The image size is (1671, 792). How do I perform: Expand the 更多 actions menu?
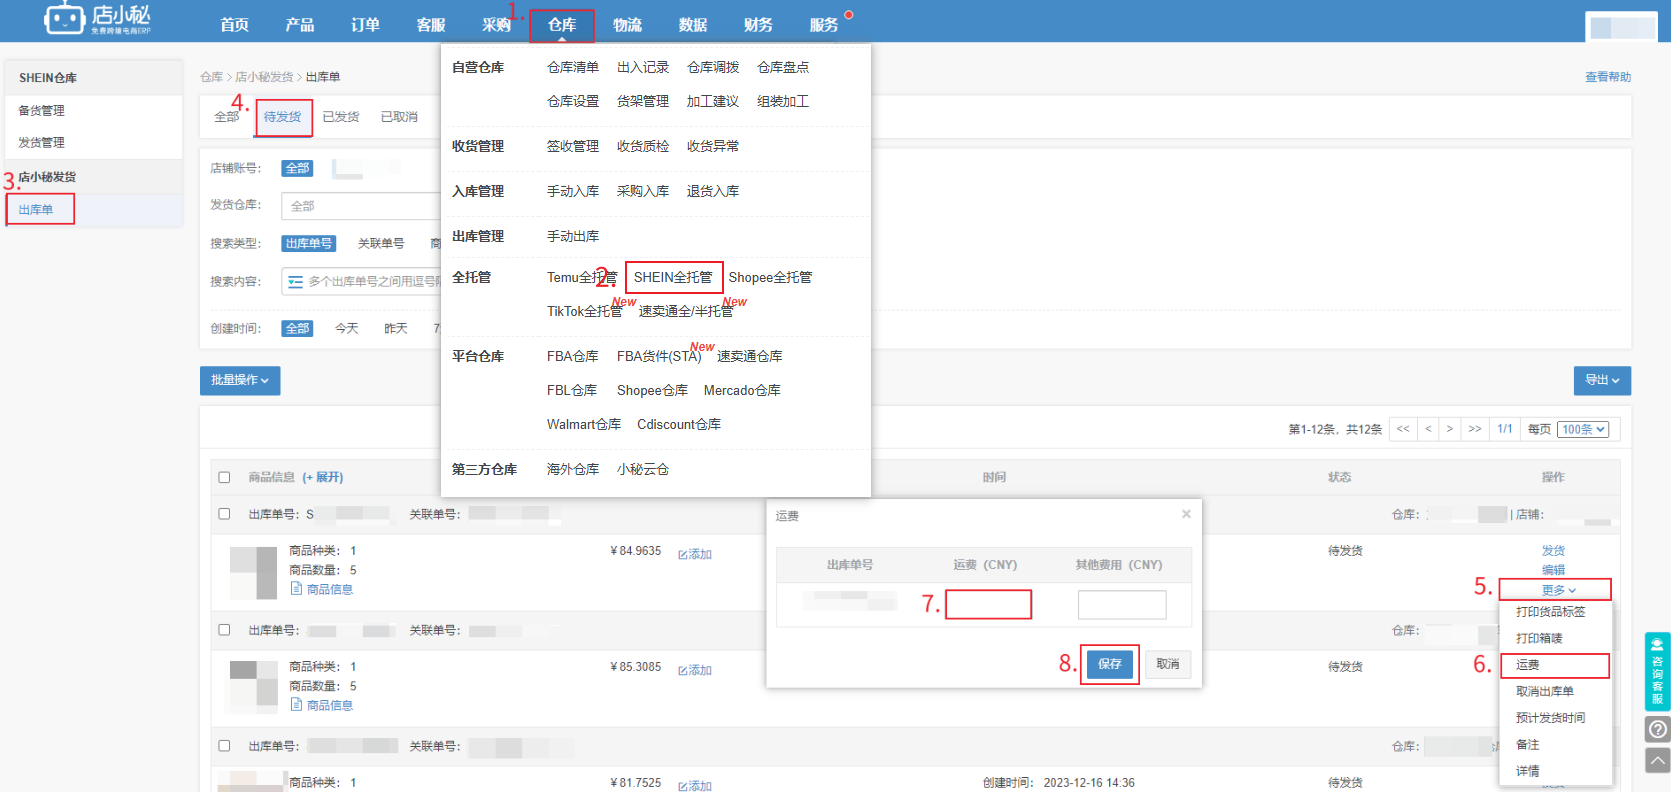[1556, 590]
